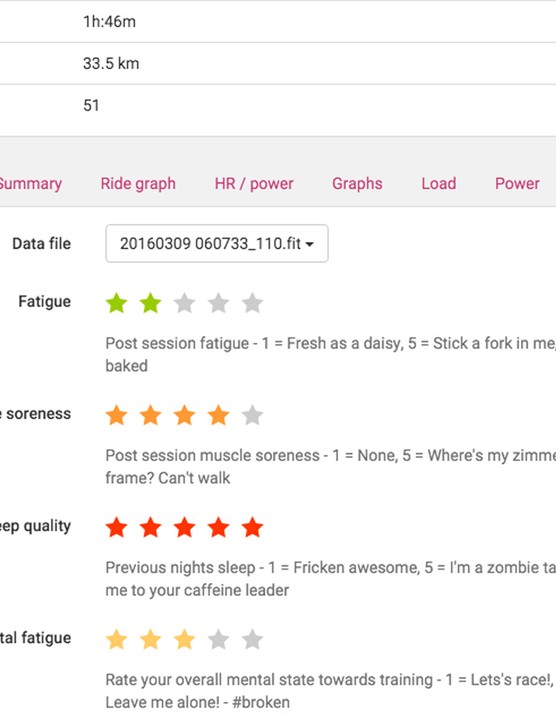Set mental fatigue to five stars
The width and height of the screenshot is (556, 723).
click(x=253, y=639)
